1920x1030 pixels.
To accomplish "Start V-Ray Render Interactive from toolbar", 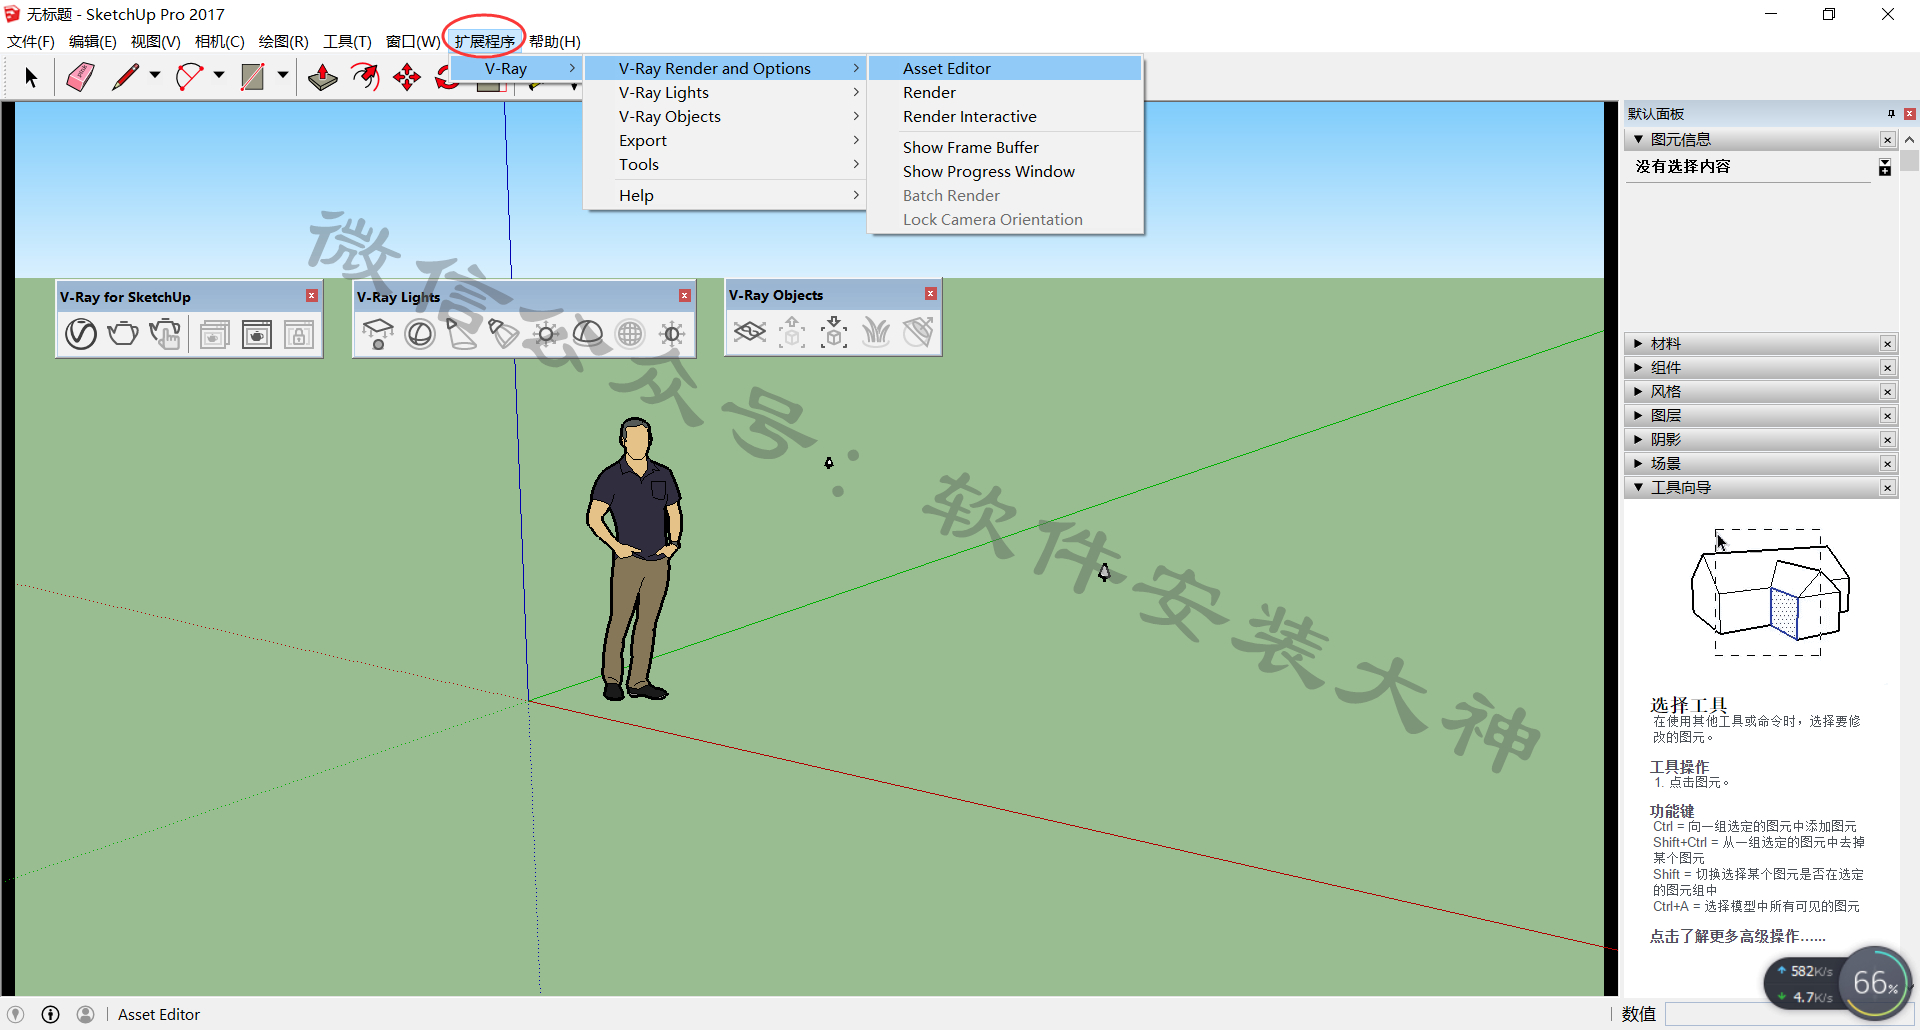I will pos(165,333).
